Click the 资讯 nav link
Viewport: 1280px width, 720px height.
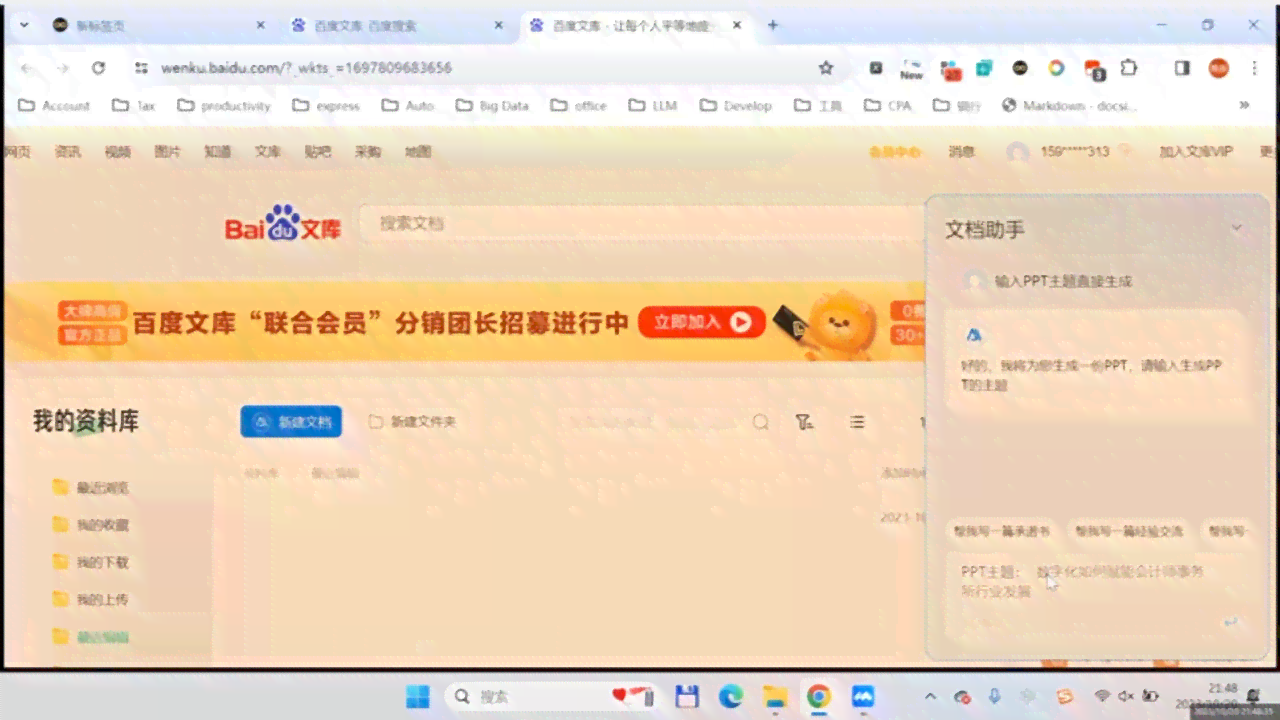tap(68, 152)
